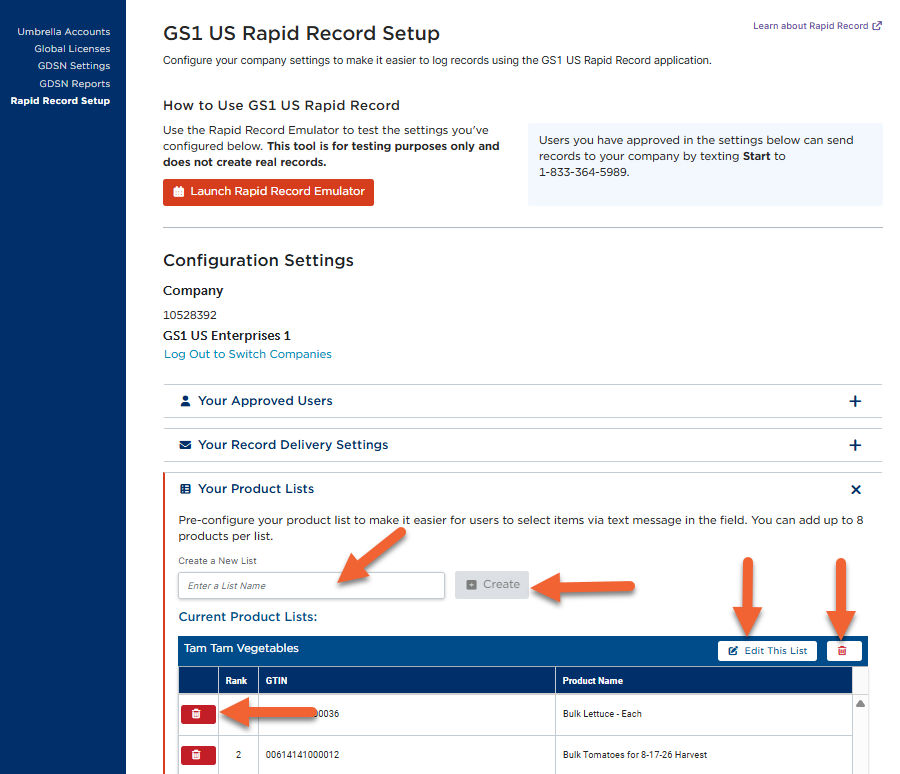This screenshot has width=900, height=774.
Task: Click the product table scroll-up arrow
Action: point(860,703)
